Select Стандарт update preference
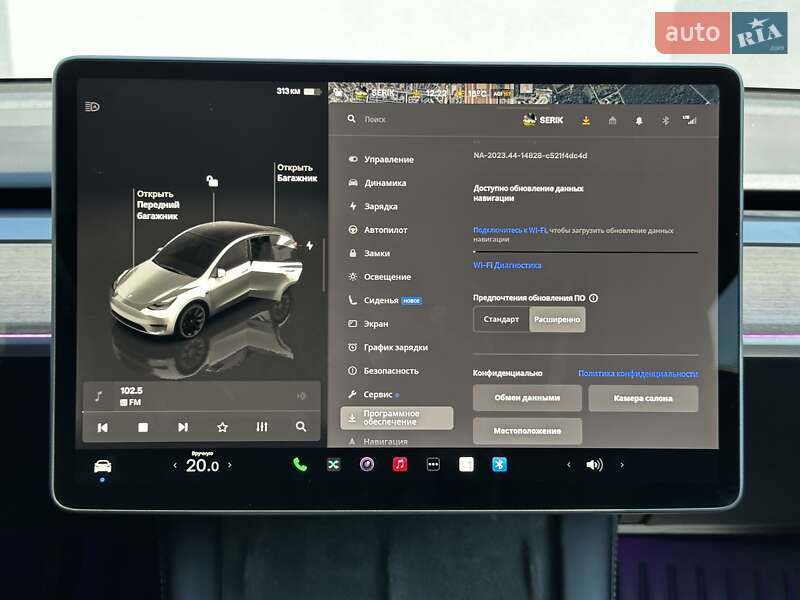Image resolution: width=800 pixels, height=600 pixels. point(501,319)
